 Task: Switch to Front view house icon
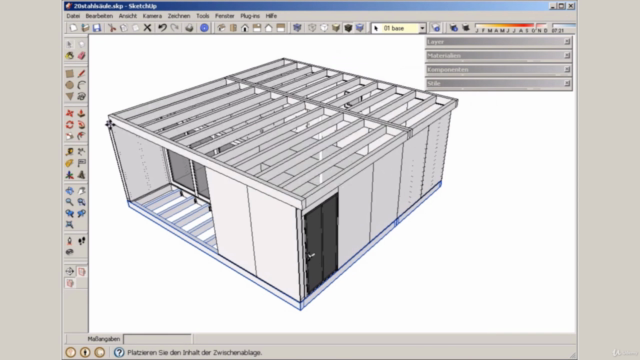coord(245,28)
